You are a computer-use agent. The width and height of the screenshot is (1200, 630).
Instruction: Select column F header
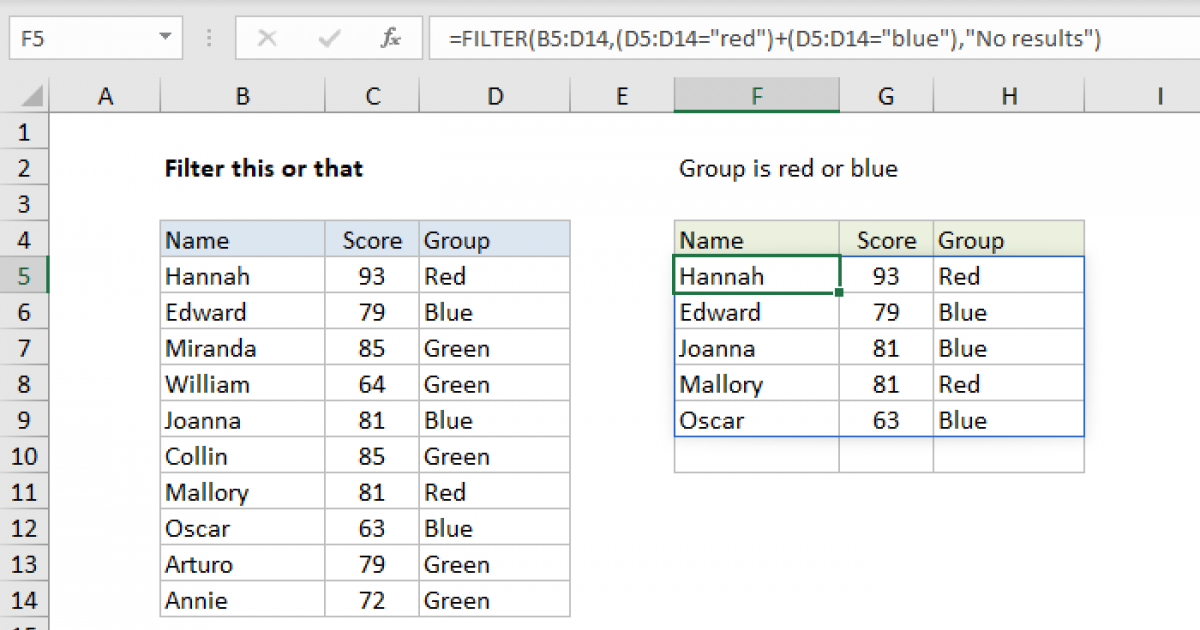click(756, 95)
